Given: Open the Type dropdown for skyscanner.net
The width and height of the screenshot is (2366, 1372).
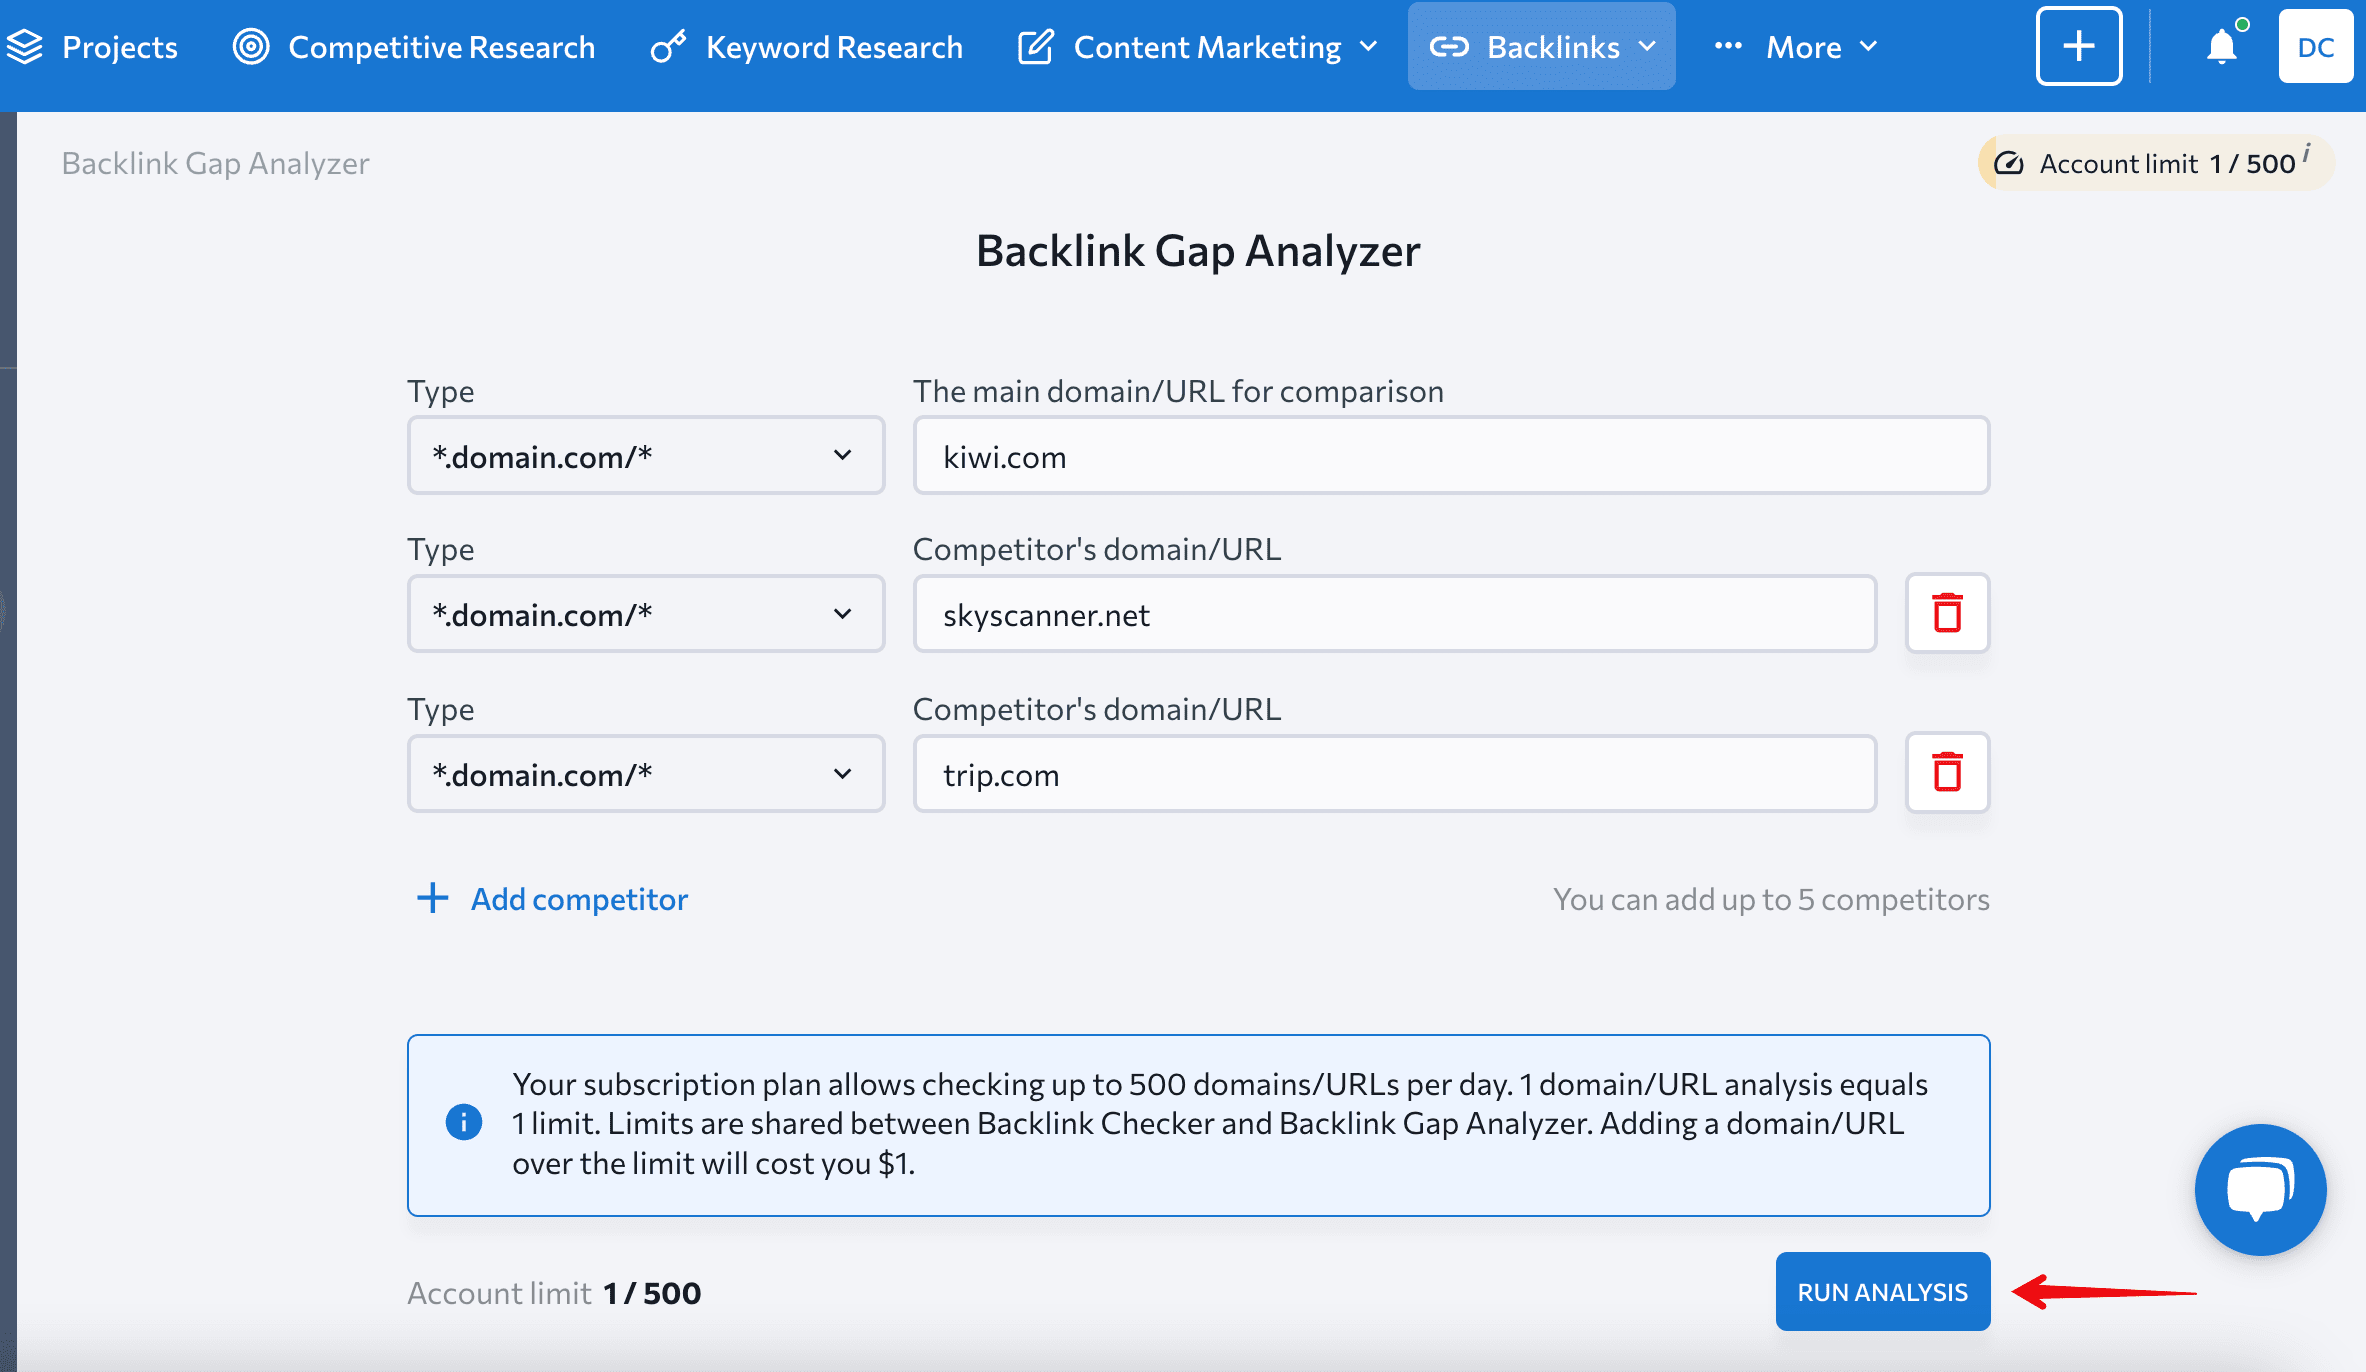Looking at the screenshot, I should point(646,614).
